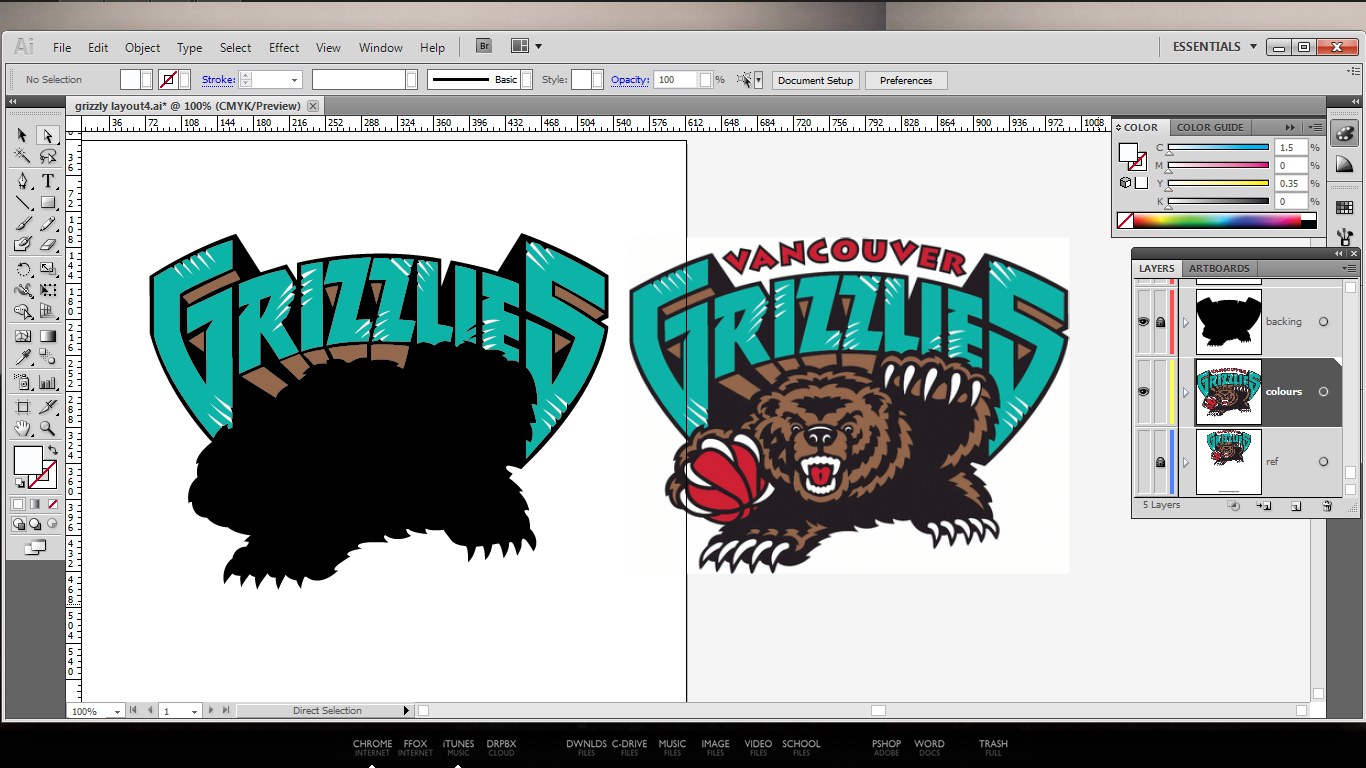Unlock the backing layer
1366x768 pixels.
pos(1161,322)
